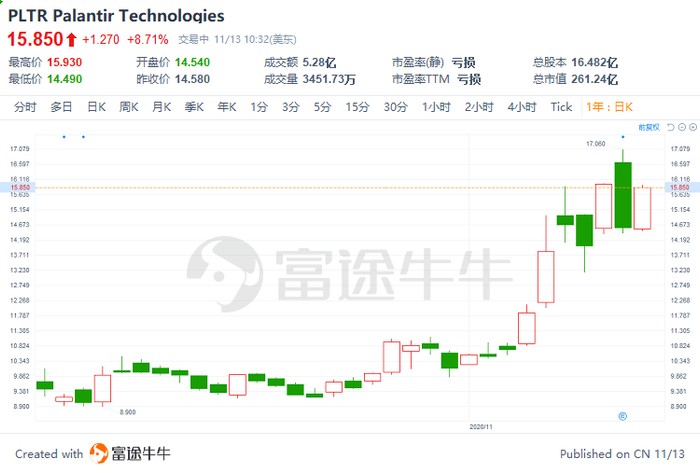Open the Tick chart tab
Screen dimensions: 700x473
pyautogui.click(x=561, y=107)
